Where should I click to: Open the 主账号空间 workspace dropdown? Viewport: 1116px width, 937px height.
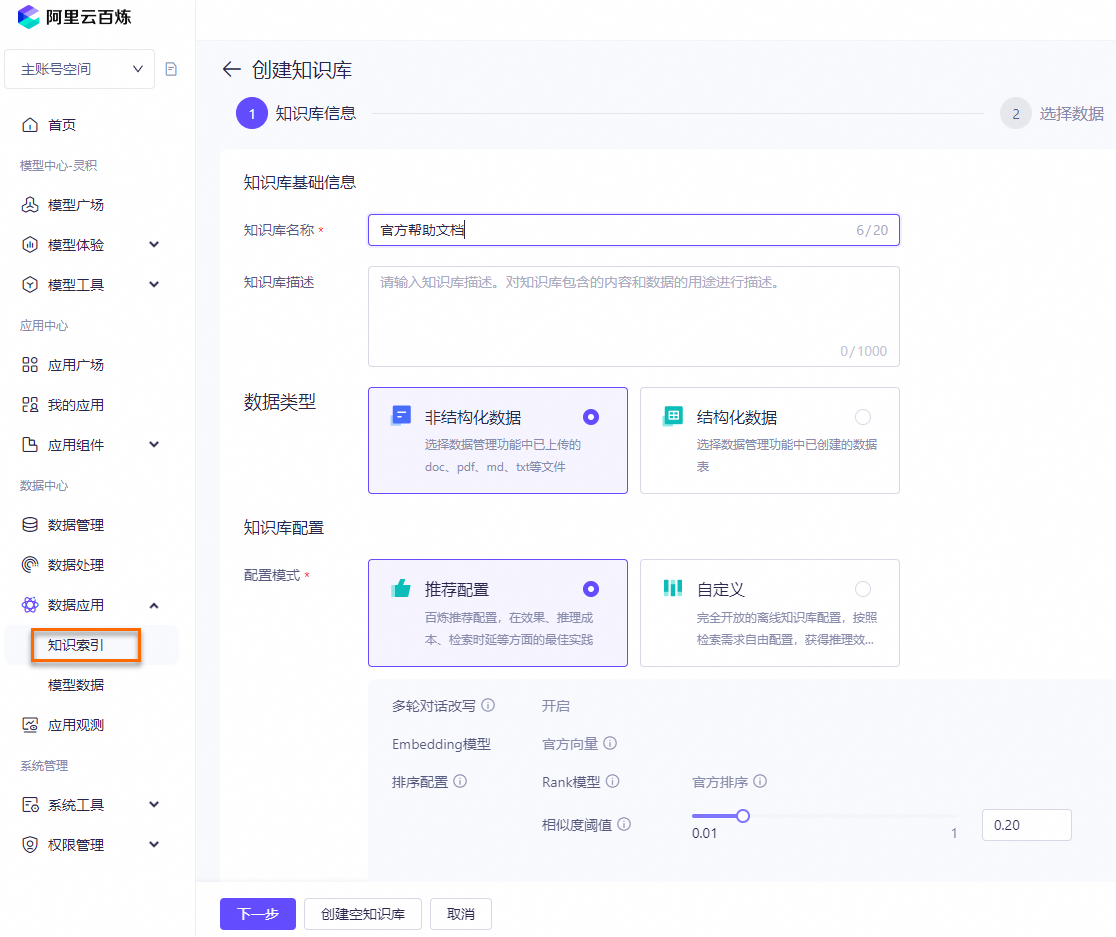(80, 69)
